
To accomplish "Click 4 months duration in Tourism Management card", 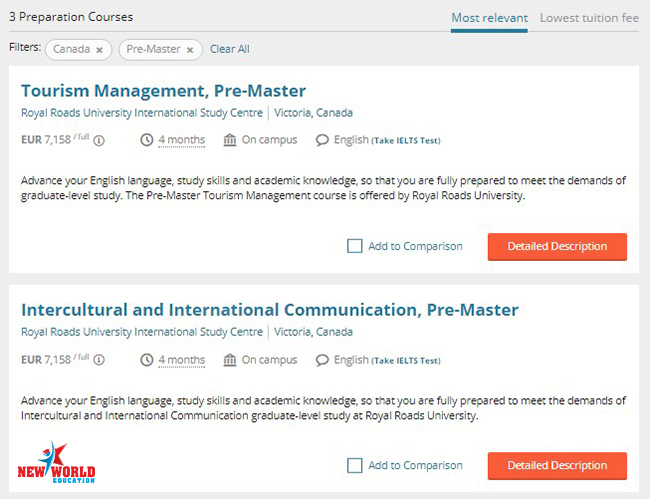I will [x=182, y=140].
